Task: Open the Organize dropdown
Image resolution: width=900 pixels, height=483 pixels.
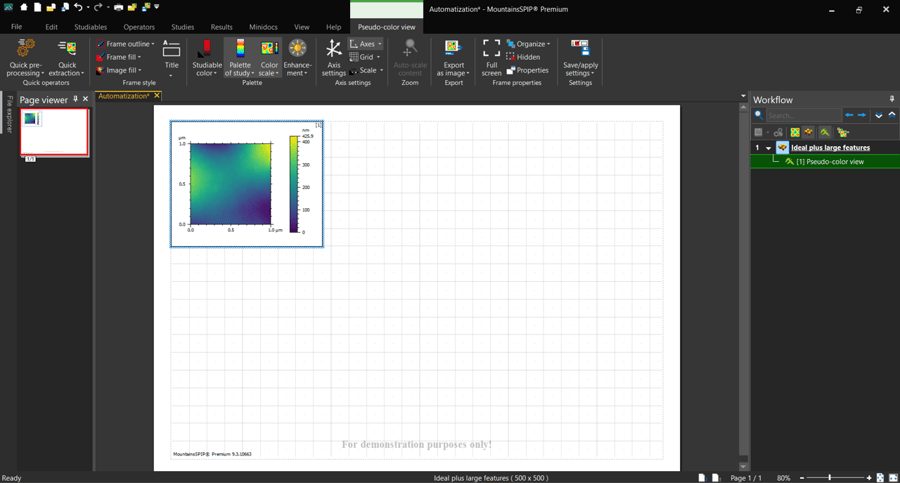Action: coord(528,44)
